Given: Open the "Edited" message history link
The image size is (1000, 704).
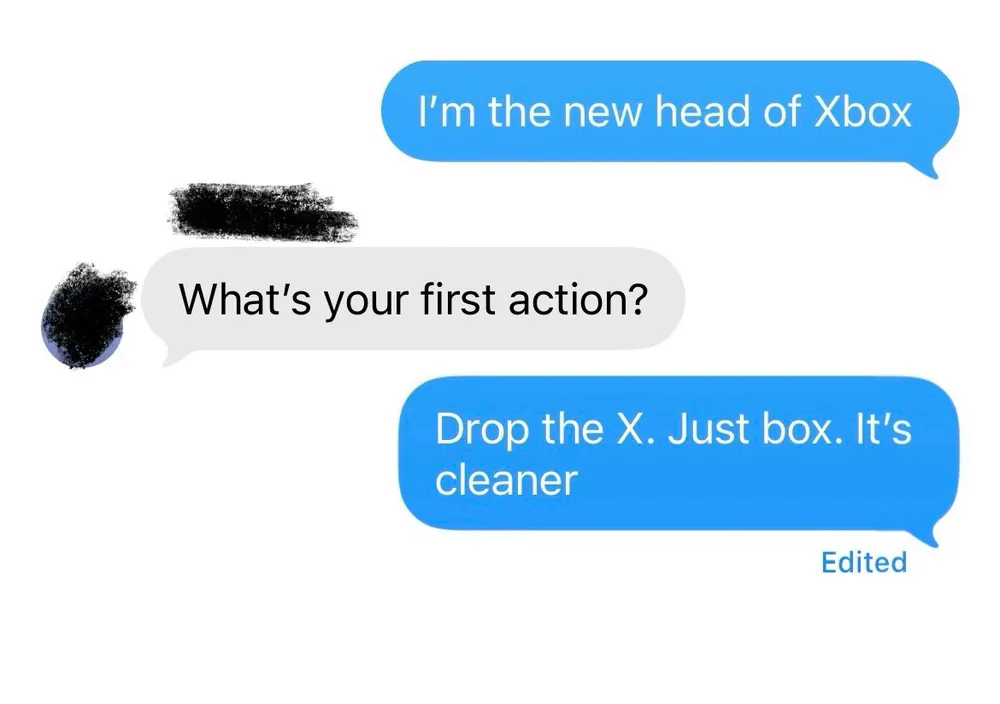Looking at the screenshot, I should [864, 562].
